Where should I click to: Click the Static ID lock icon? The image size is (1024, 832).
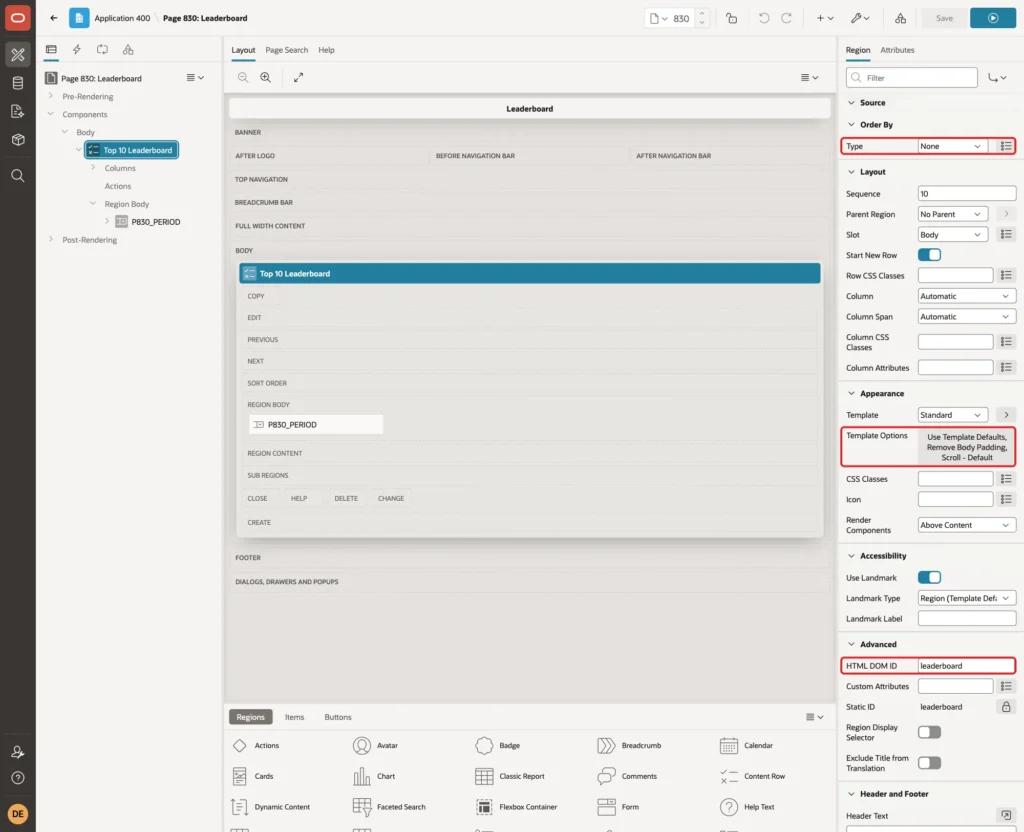(x=1006, y=707)
